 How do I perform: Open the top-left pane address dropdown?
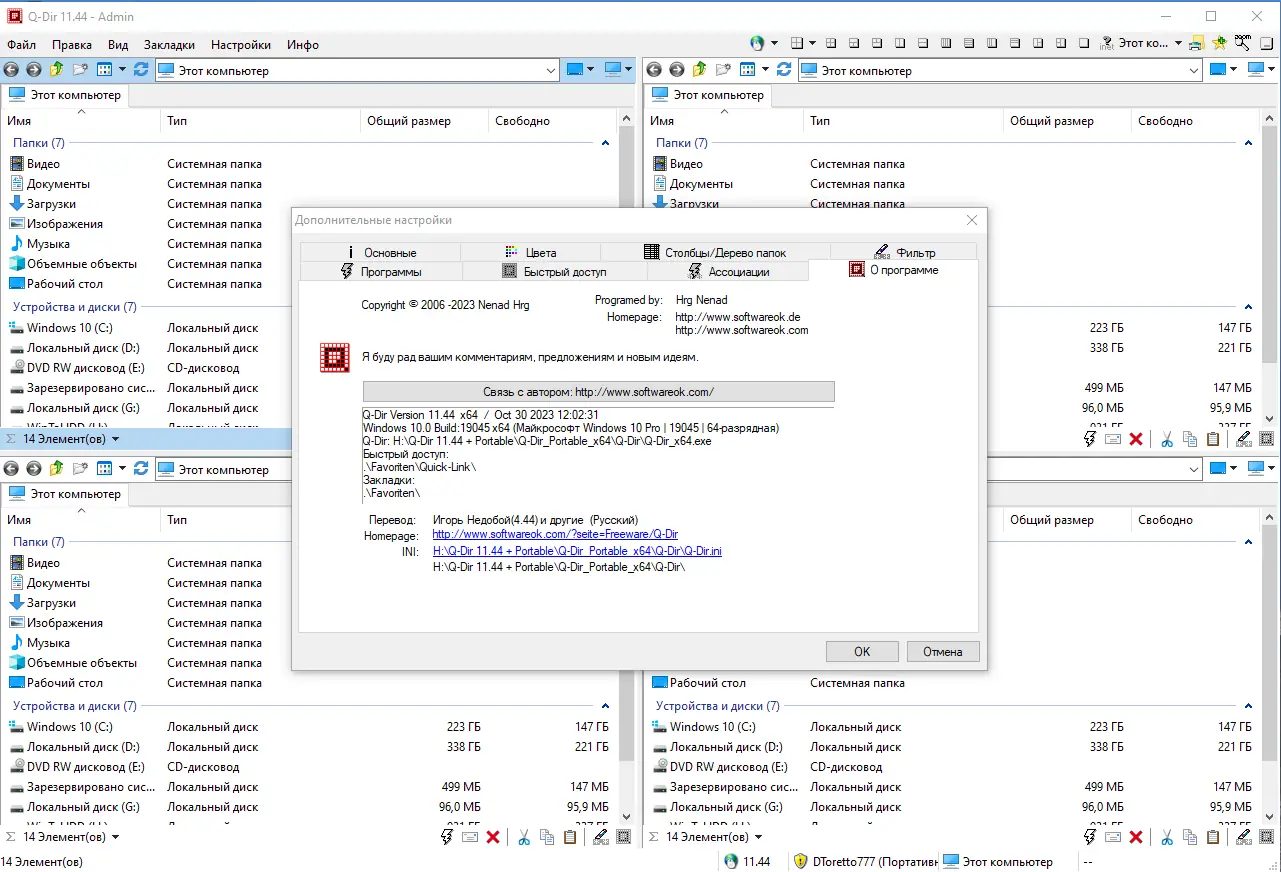click(551, 70)
